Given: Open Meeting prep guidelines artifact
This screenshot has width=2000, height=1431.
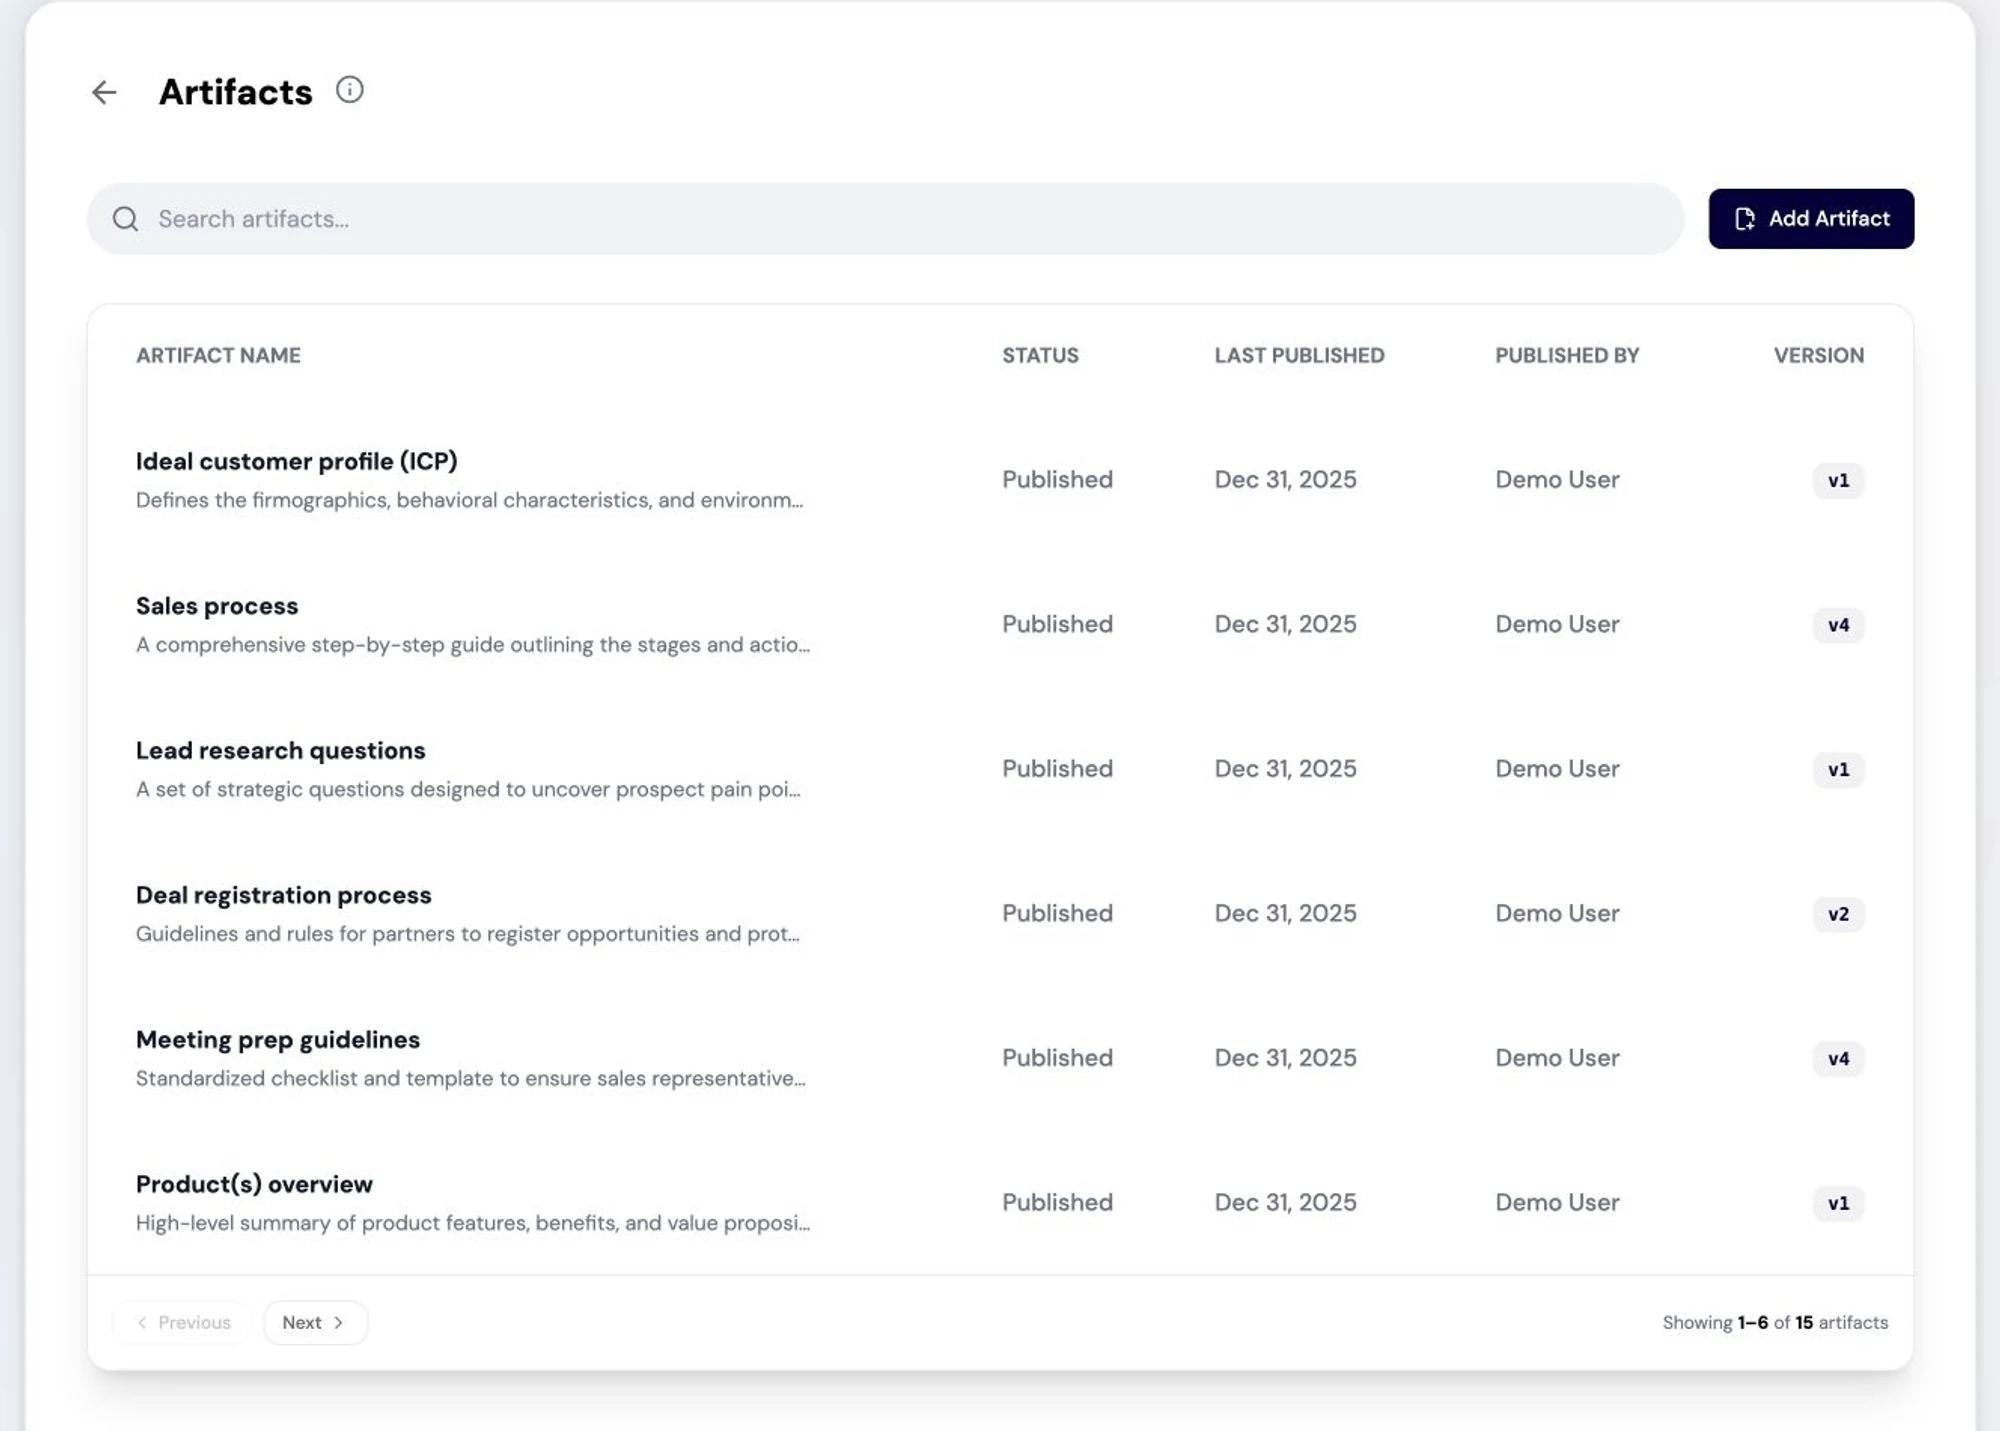Looking at the screenshot, I should point(278,1039).
